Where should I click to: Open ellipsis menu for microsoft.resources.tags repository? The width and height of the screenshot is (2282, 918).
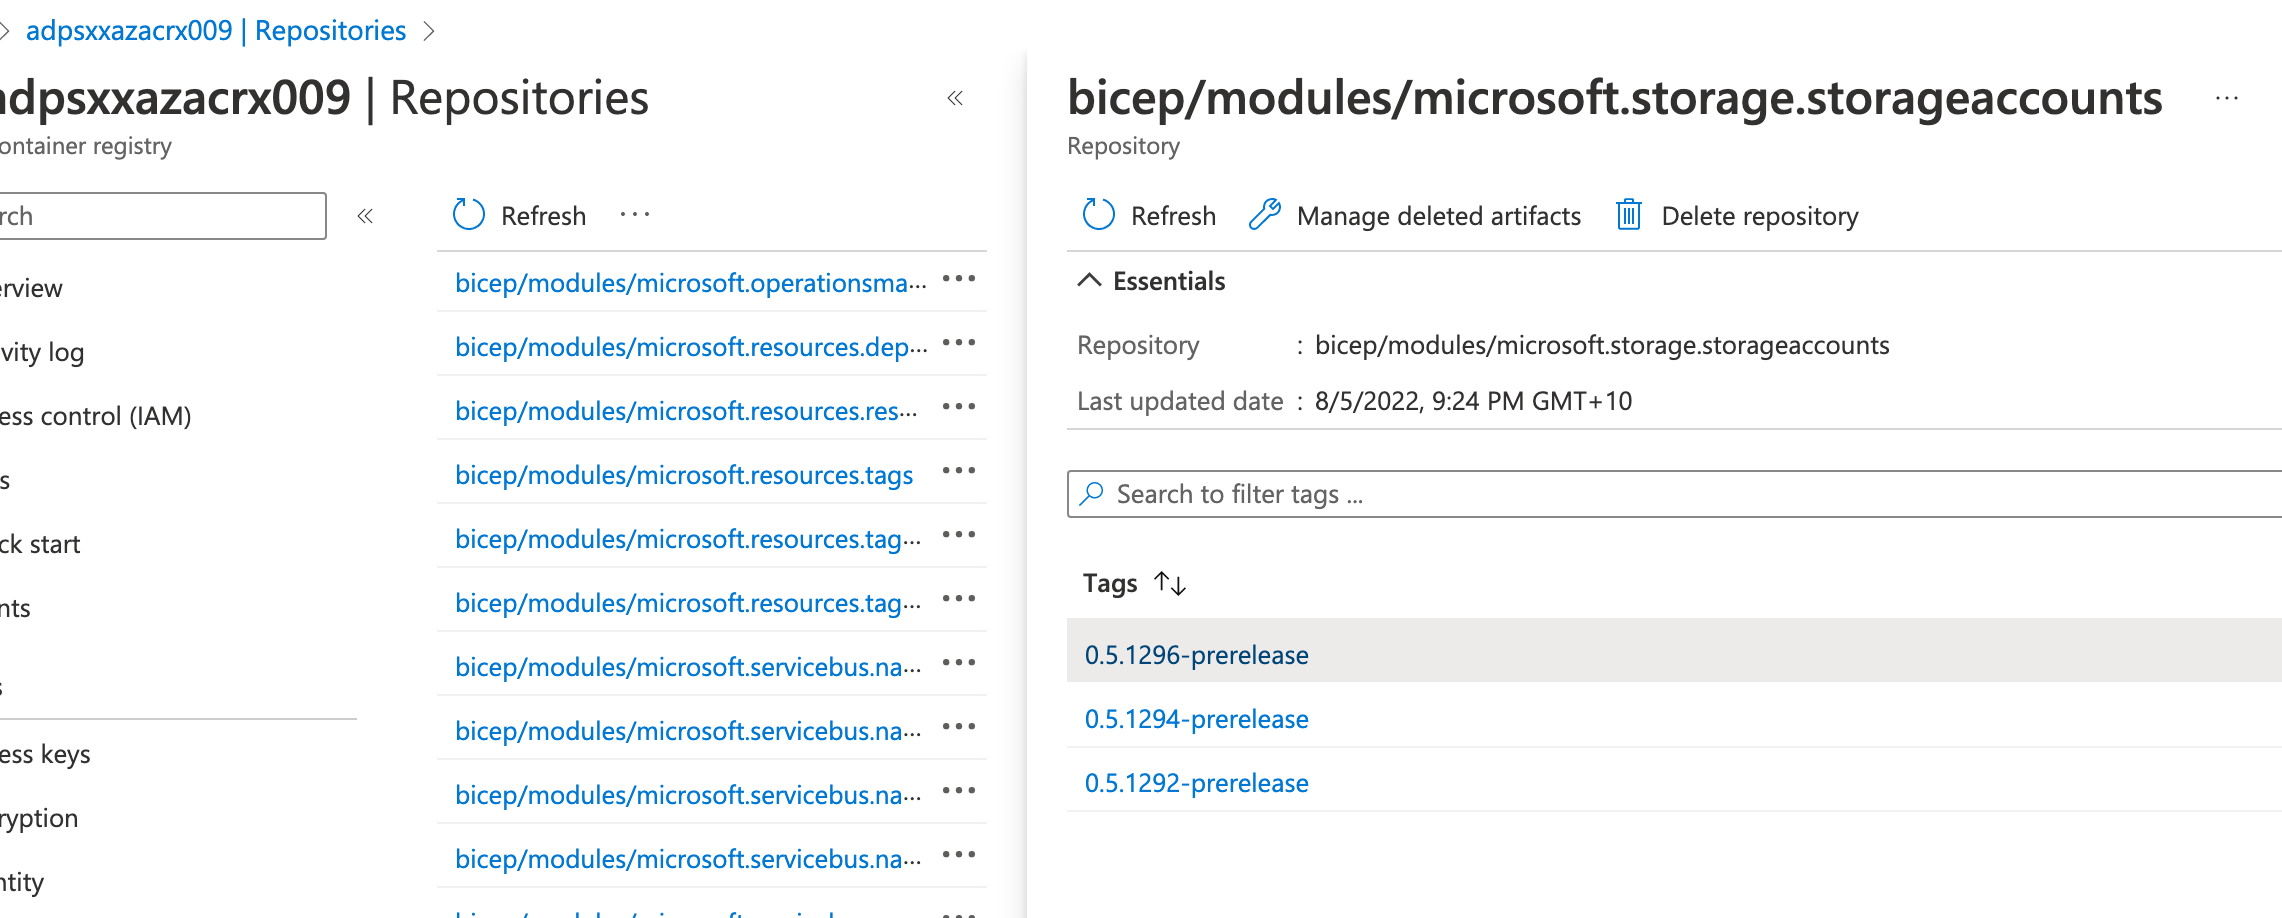[958, 471]
